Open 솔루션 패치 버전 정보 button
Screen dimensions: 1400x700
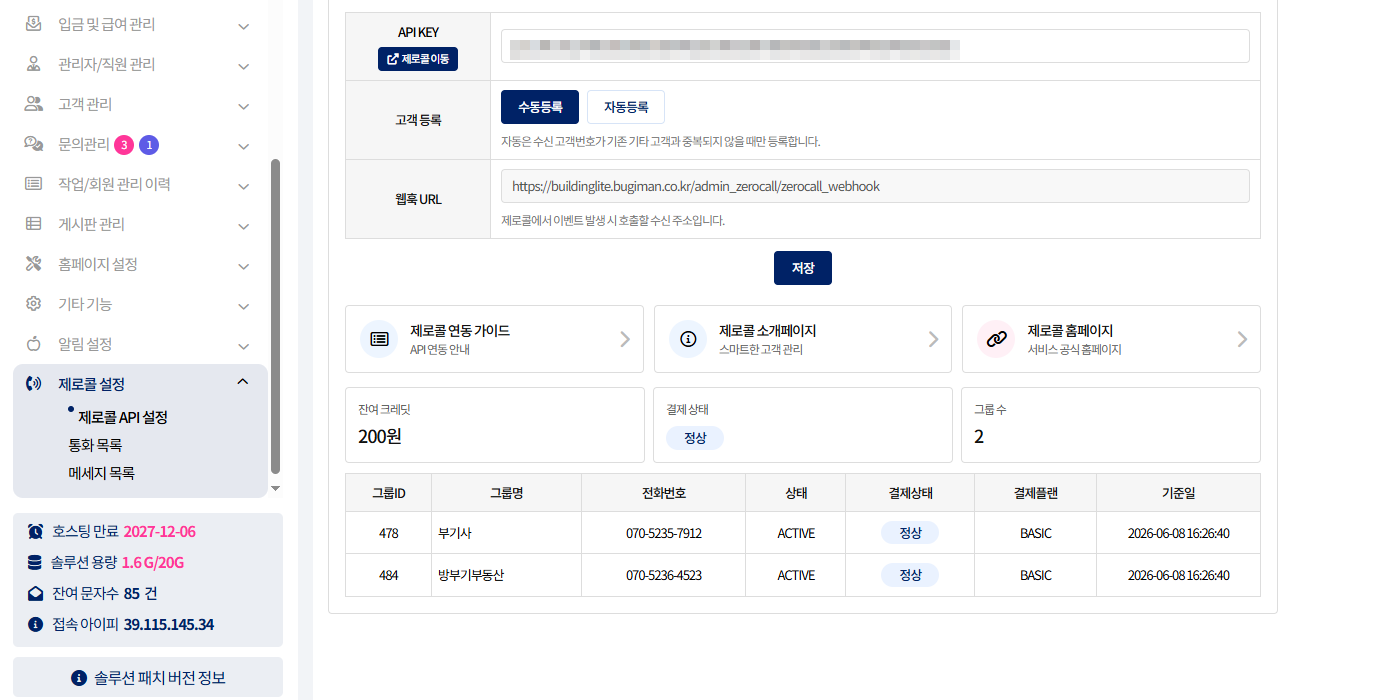tap(148, 678)
